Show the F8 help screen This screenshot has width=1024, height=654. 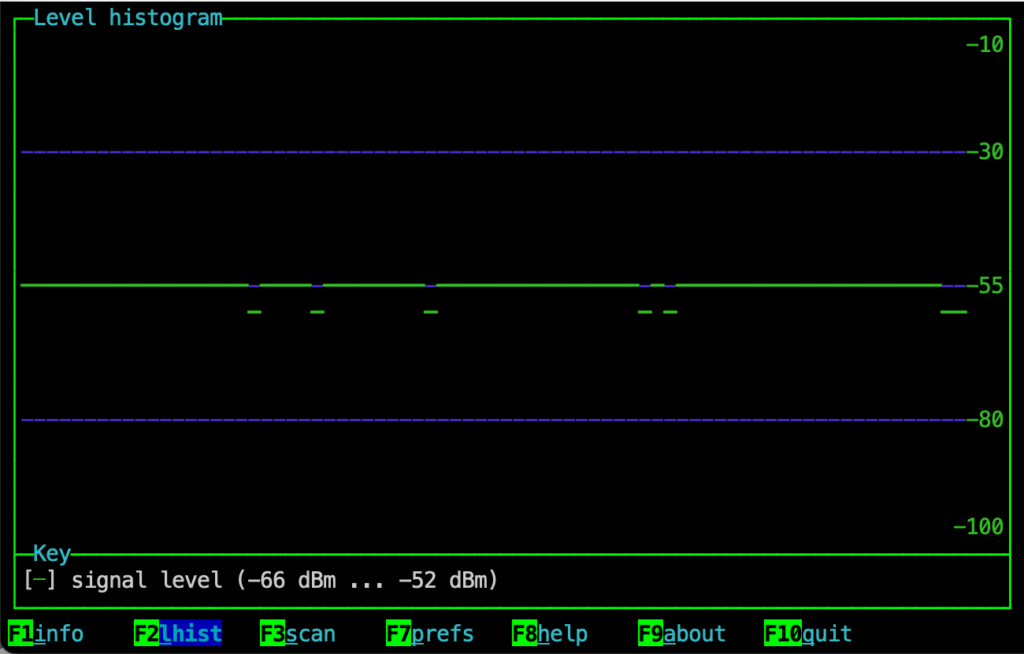(550, 633)
